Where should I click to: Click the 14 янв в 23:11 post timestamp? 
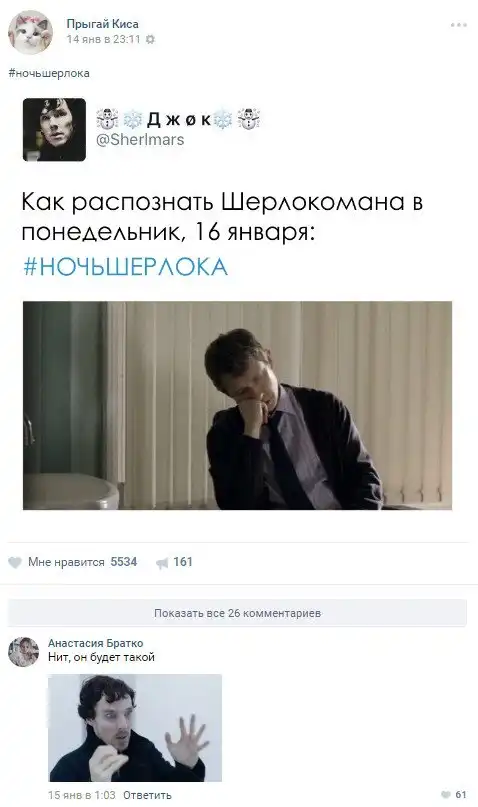[x=103, y=40]
